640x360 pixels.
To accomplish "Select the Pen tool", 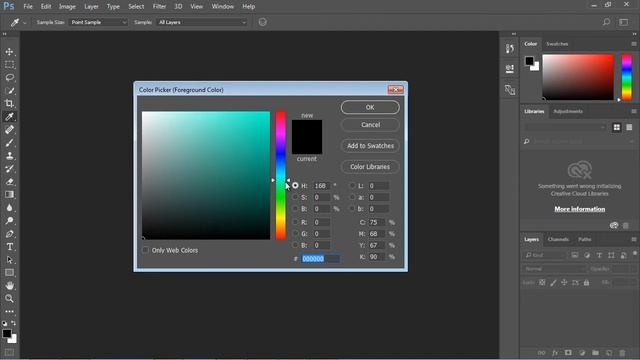I will tap(9, 234).
